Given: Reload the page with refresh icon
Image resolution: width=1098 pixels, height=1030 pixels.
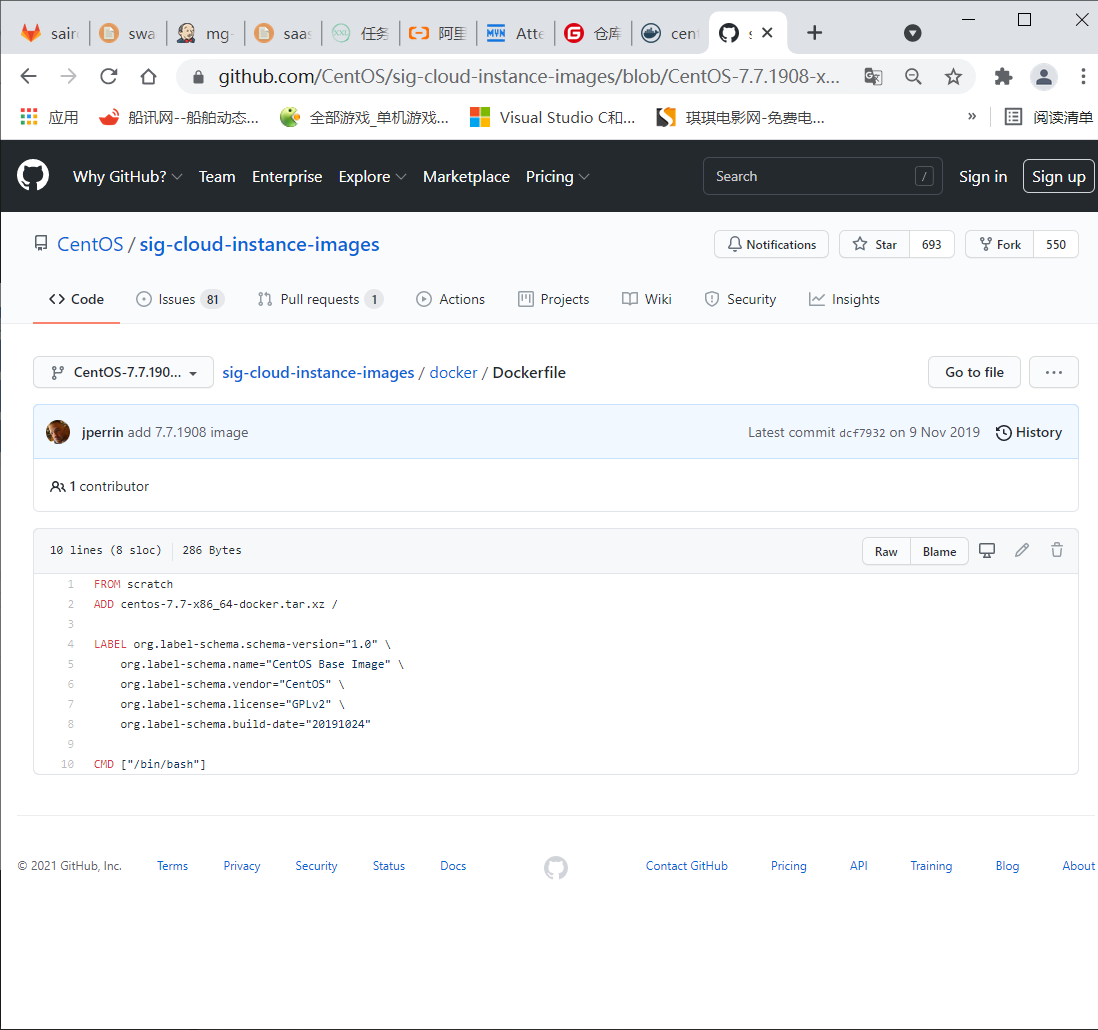Looking at the screenshot, I should 108,77.
